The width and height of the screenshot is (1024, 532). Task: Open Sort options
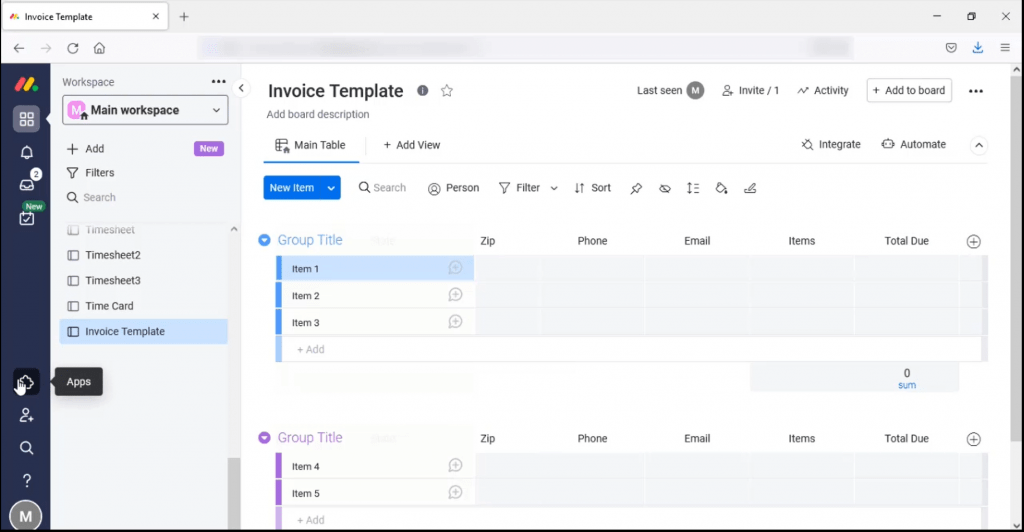pos(592,188)
